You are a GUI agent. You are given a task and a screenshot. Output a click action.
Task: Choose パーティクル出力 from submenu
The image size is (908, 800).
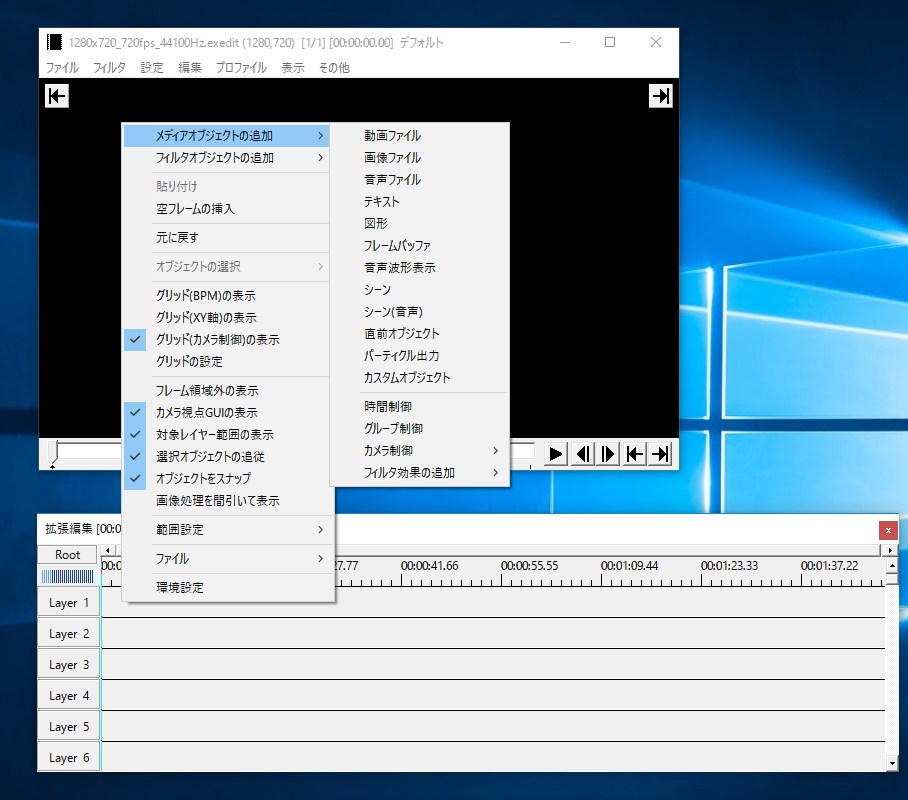[x=420, y=356]
